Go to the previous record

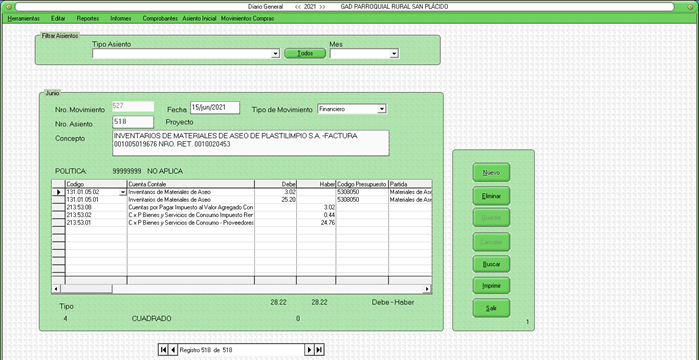point(173,350)
